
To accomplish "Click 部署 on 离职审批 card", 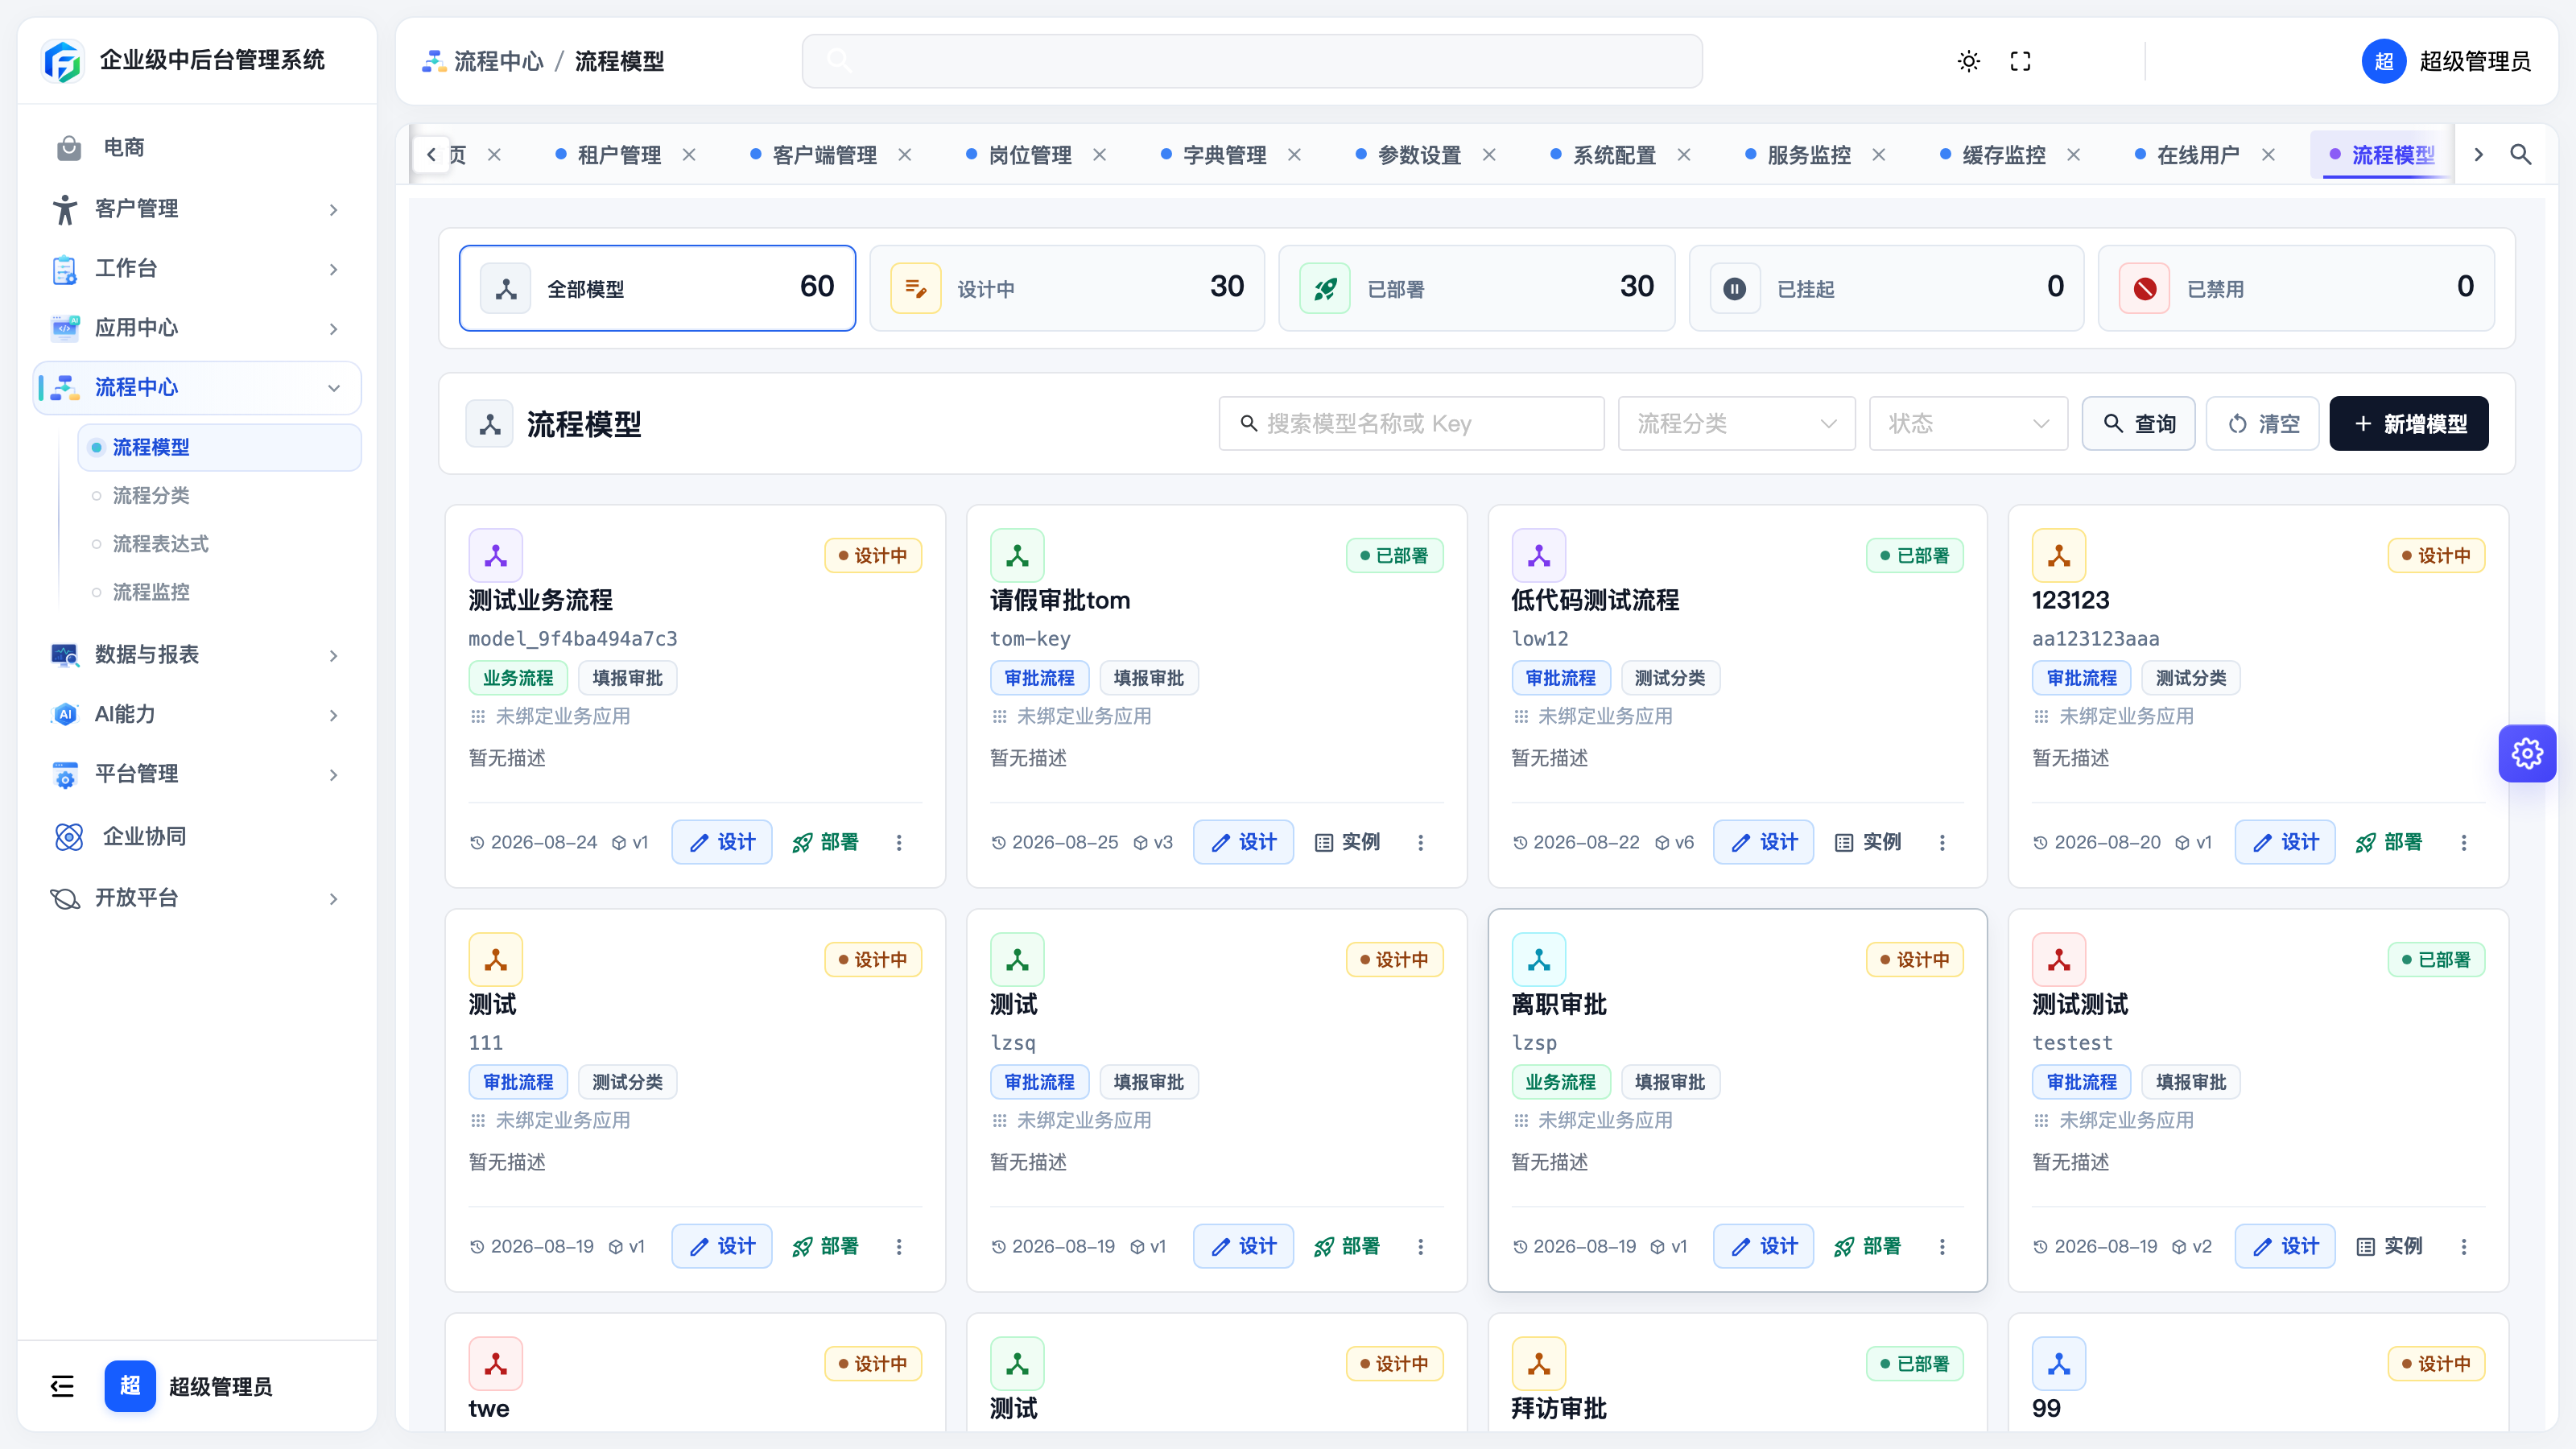I will click(x=1867, y=1246).
